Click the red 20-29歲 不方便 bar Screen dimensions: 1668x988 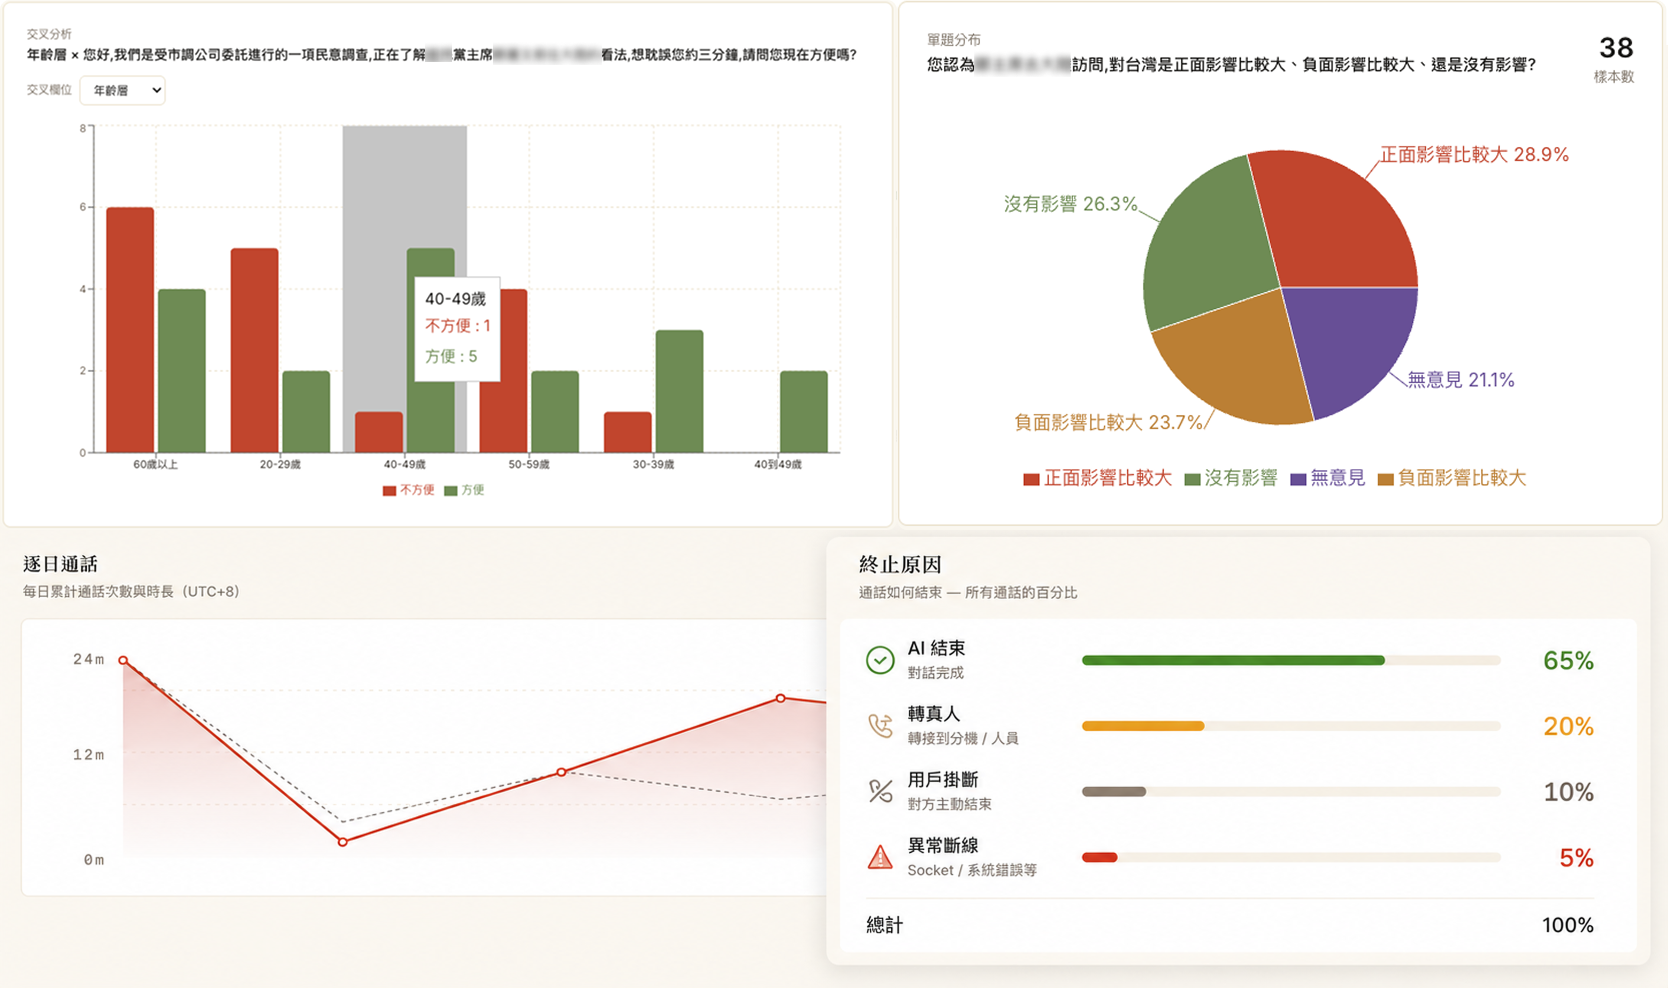coord(254,351)
